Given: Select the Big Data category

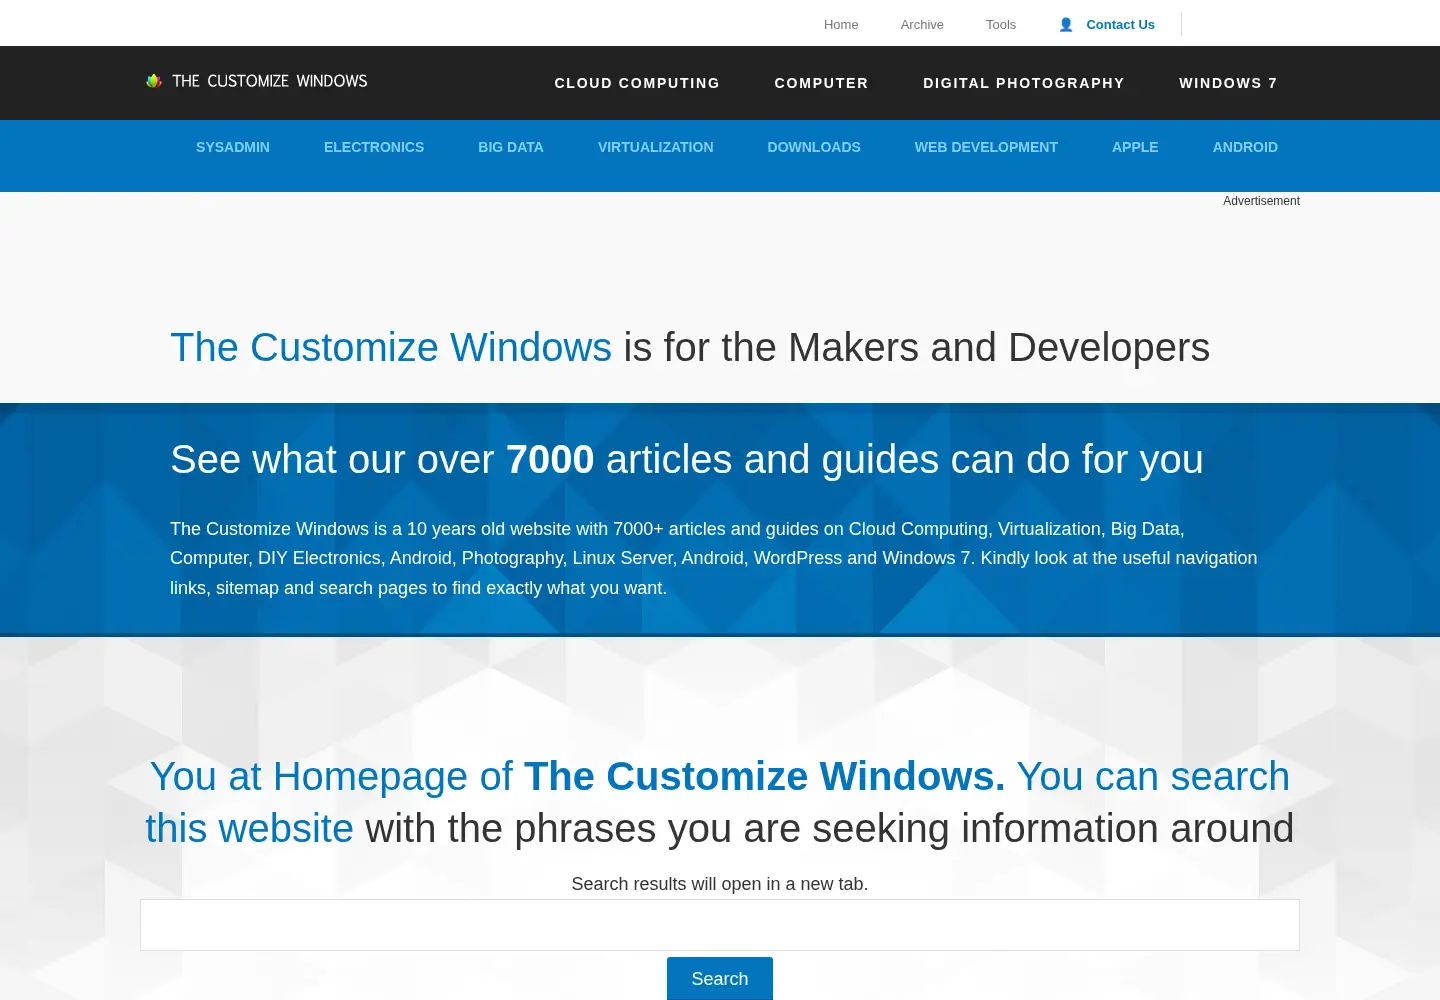Looking at the screenshot, I should [x=511, y=147].
